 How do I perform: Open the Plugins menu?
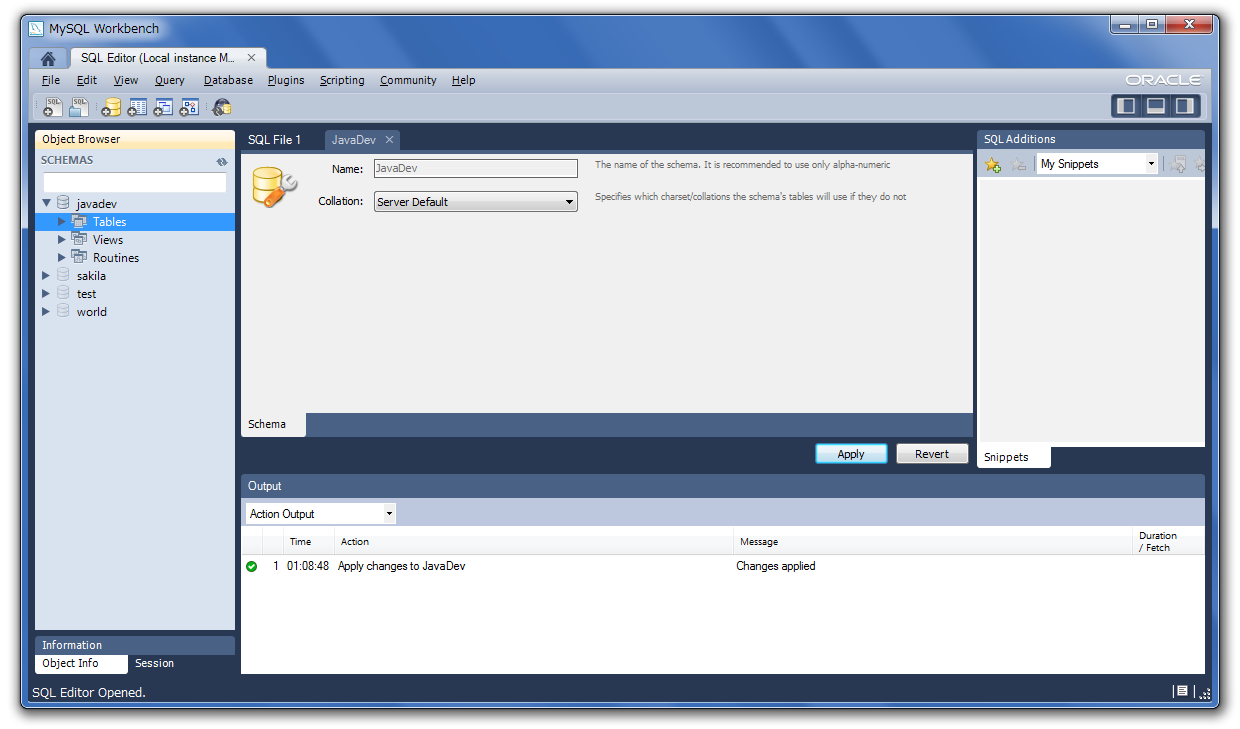pyautogui.click(x=286, y=80)
